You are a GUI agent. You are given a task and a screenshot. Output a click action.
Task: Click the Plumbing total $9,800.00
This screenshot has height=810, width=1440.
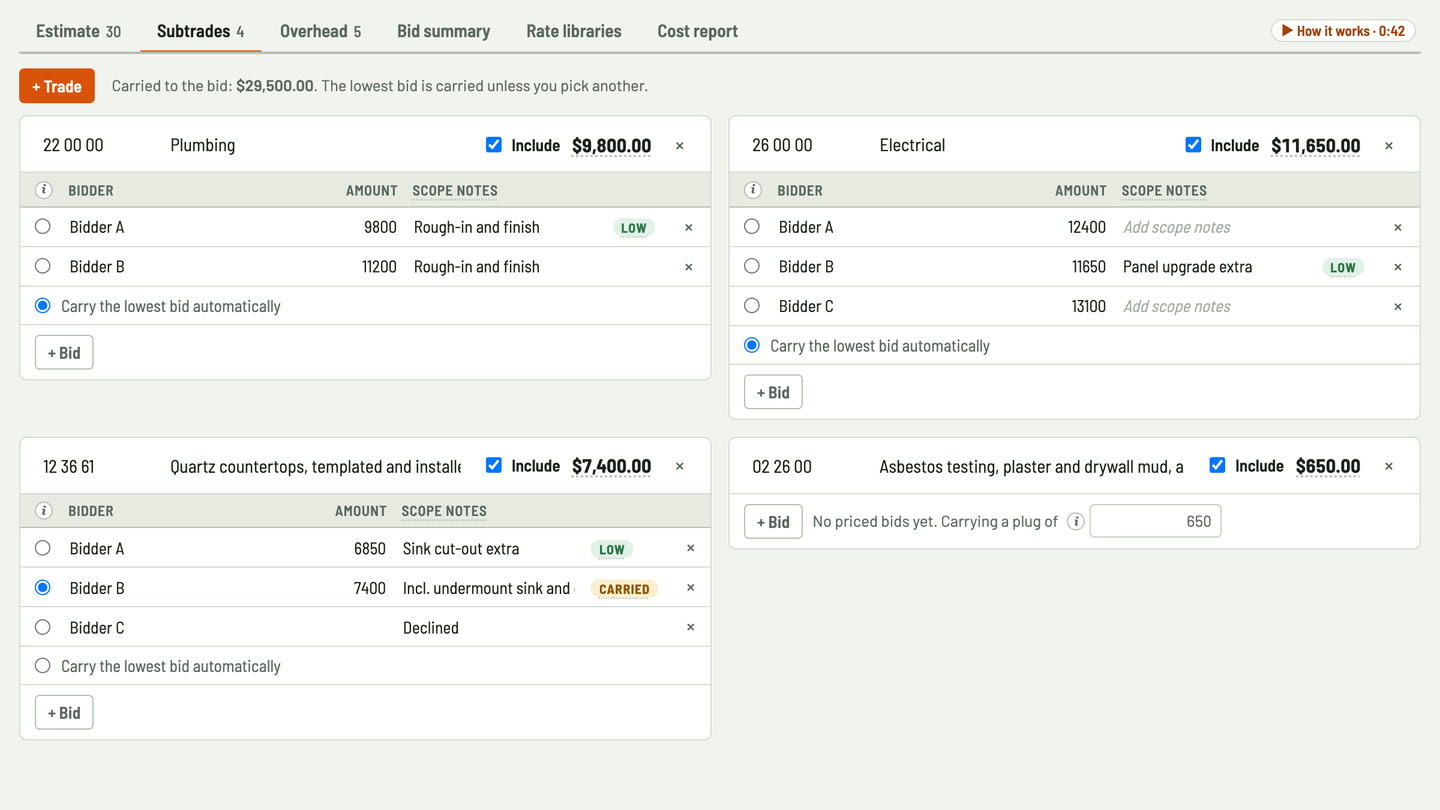(x=611, y=146)
